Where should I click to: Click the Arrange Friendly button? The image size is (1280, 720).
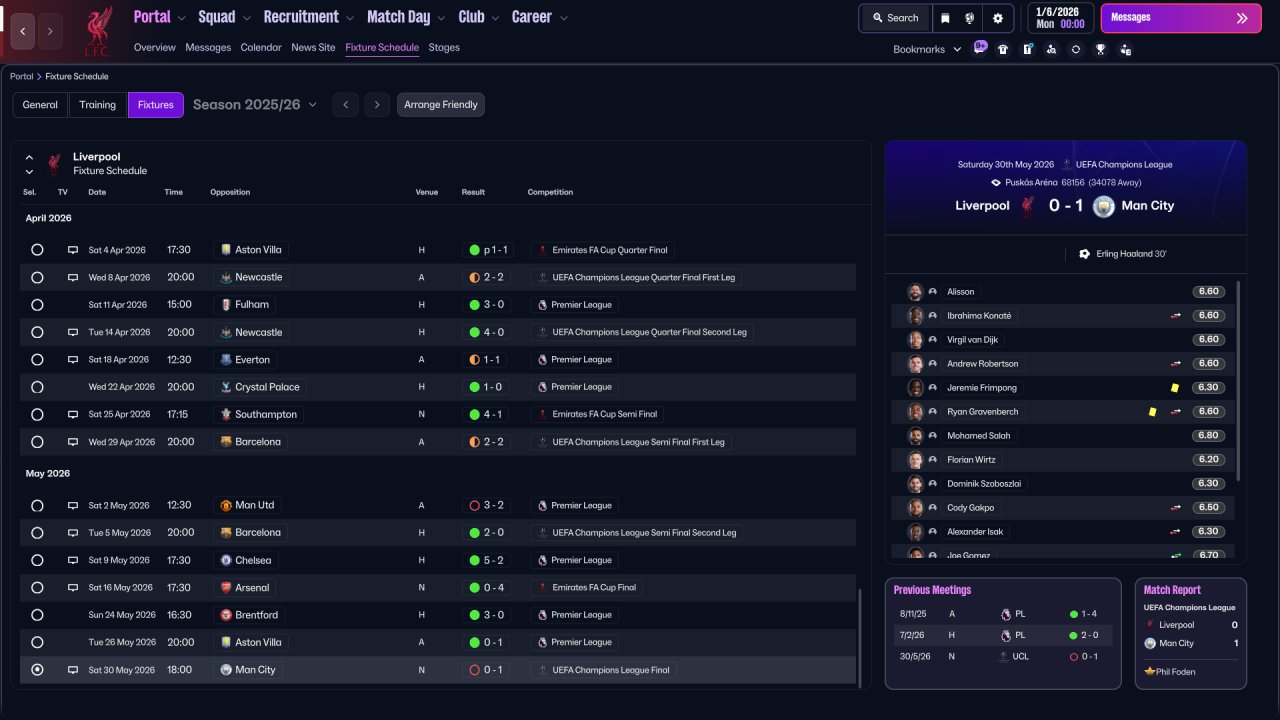[x=441, y=105]
